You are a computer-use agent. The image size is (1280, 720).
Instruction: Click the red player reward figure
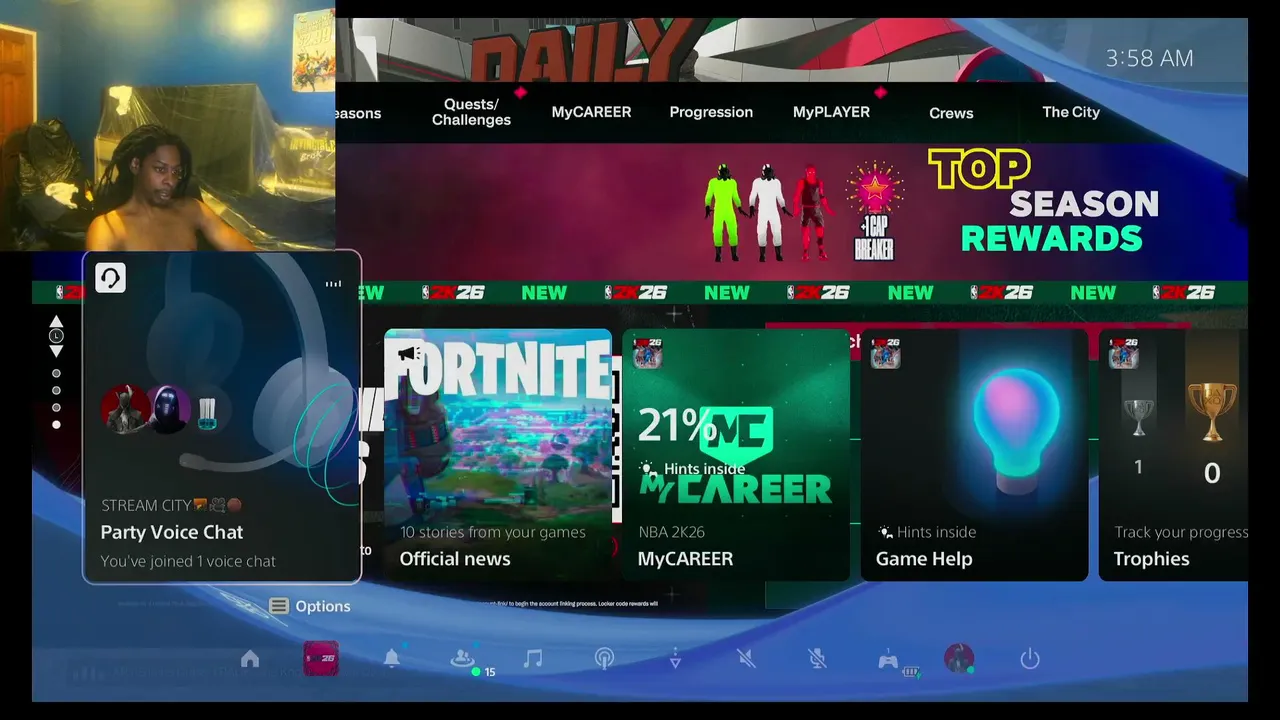pyautogui.click(x=812, y=211)
